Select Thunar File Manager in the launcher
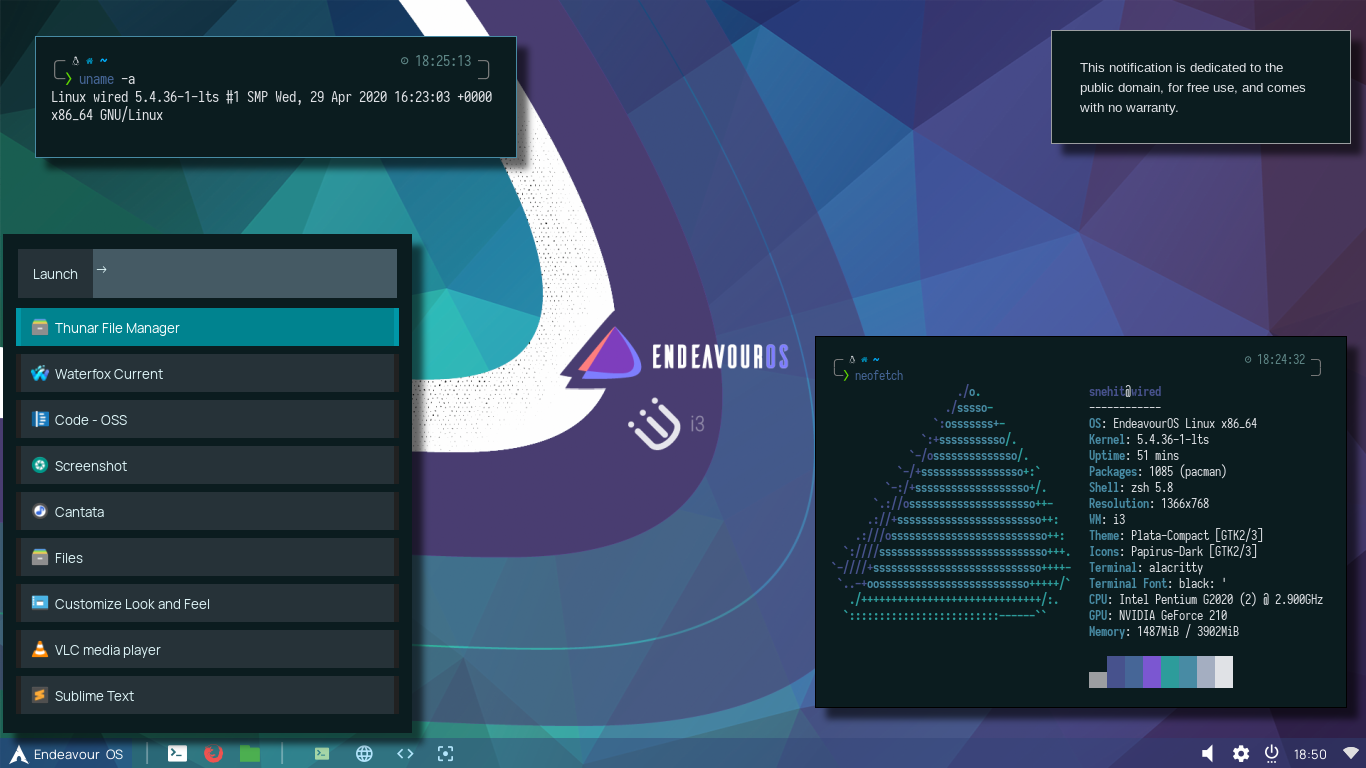Viewport: 1366px width, 768px height. click(207, 327)
